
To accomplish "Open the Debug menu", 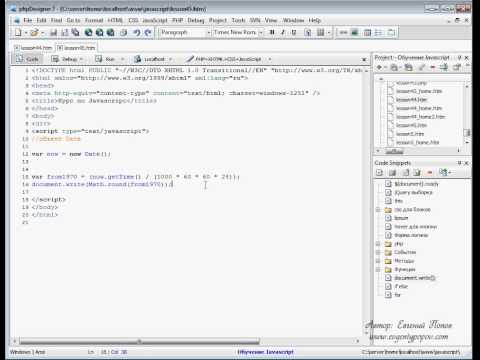I will 196,20.
